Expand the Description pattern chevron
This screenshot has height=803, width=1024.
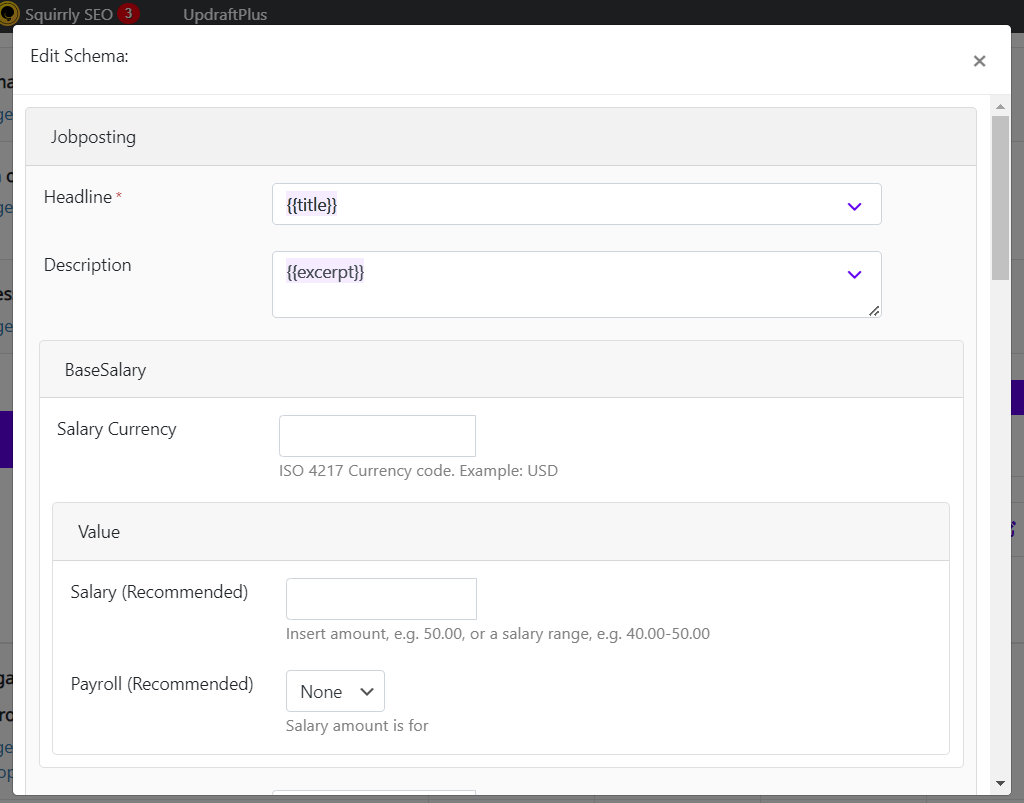pyautogui.click(x=854, y=274)
